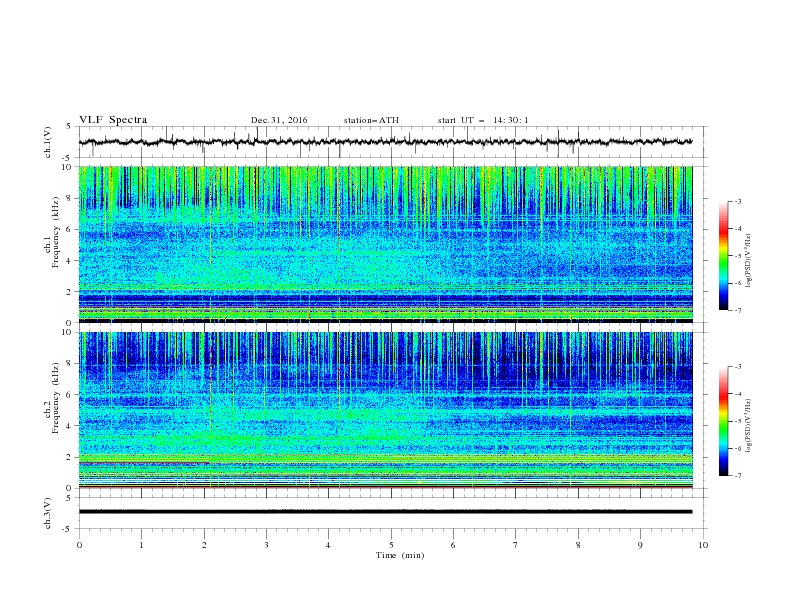792x612 pixels.
Task: Select the ch.1 "Frequency (kHz)" axis label
Action: pos(56,232)
